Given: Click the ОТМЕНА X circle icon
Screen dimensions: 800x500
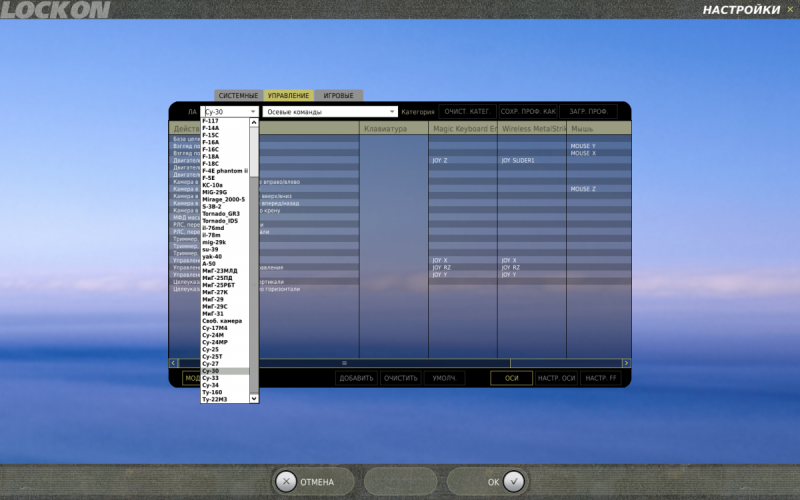Looking at the screenshot, I should [x=286, y=481].
